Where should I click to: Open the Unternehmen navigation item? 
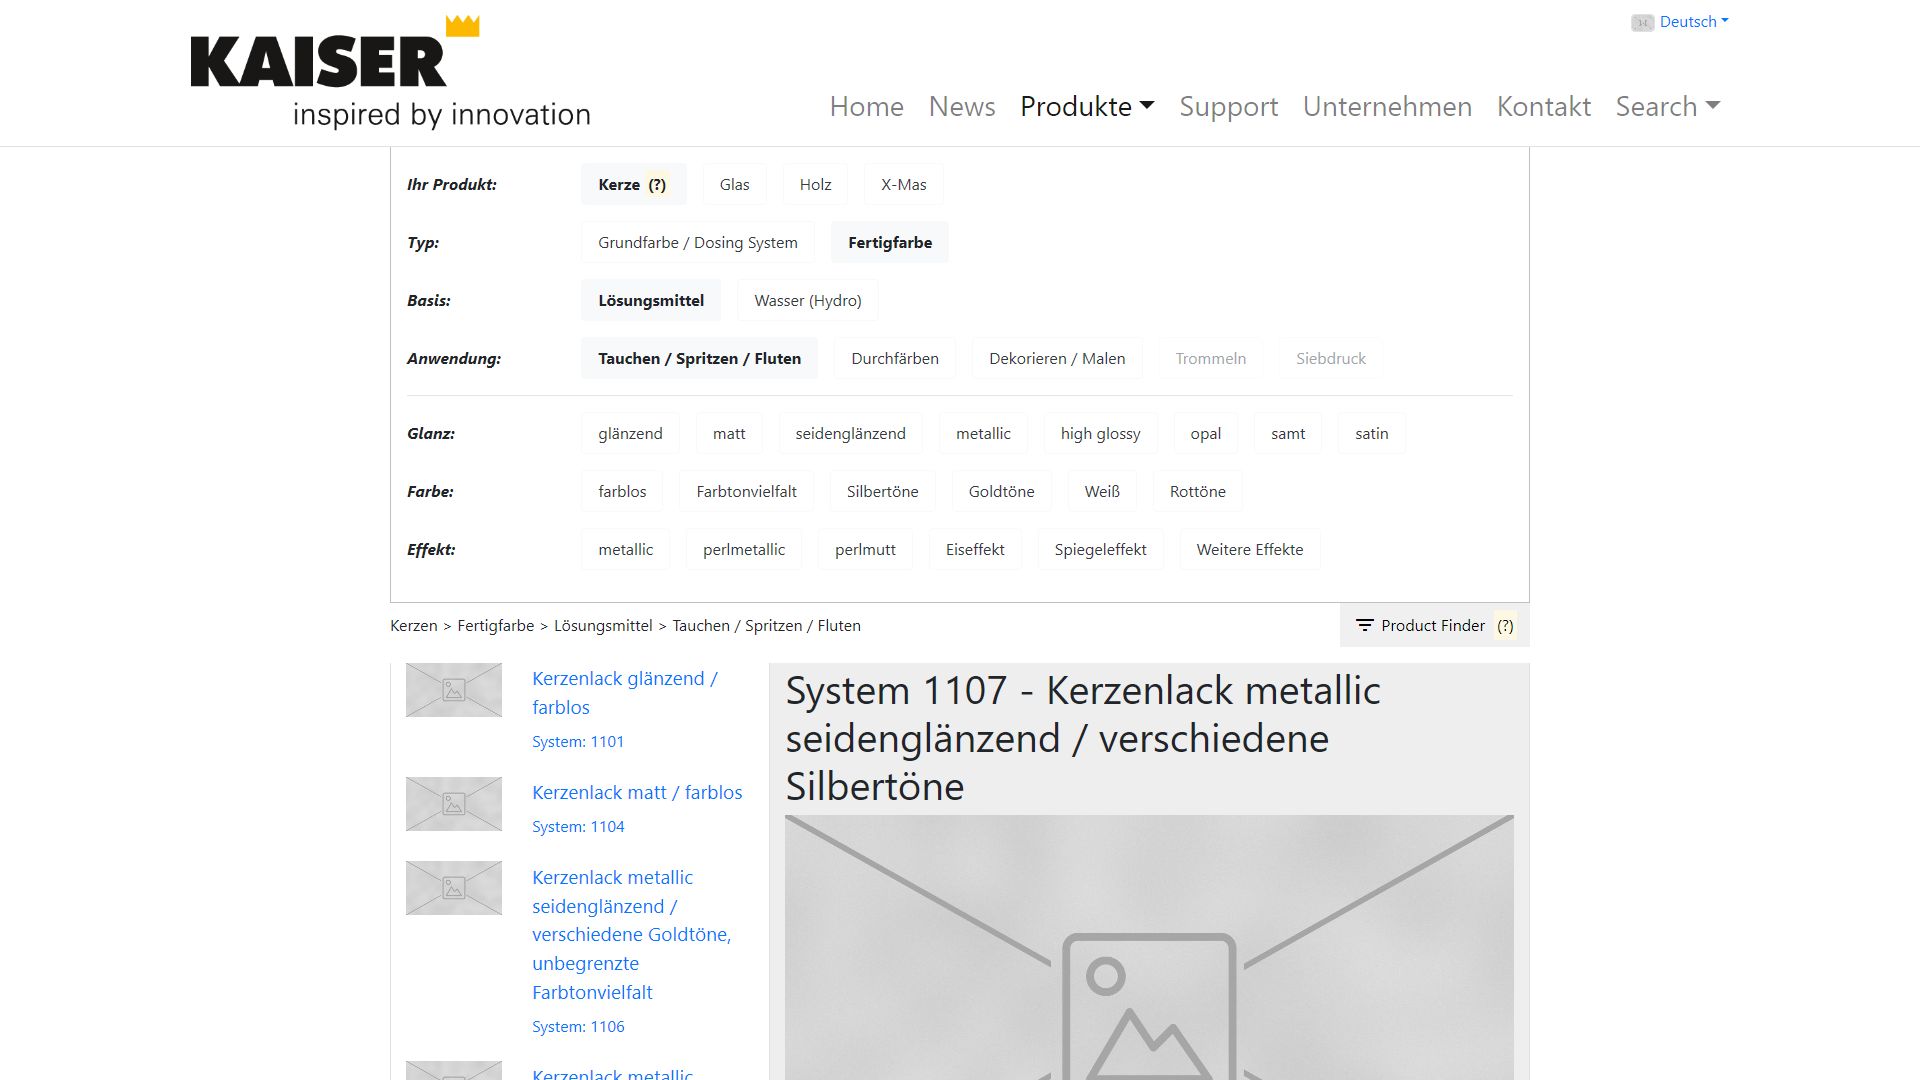click(1387, 106)
